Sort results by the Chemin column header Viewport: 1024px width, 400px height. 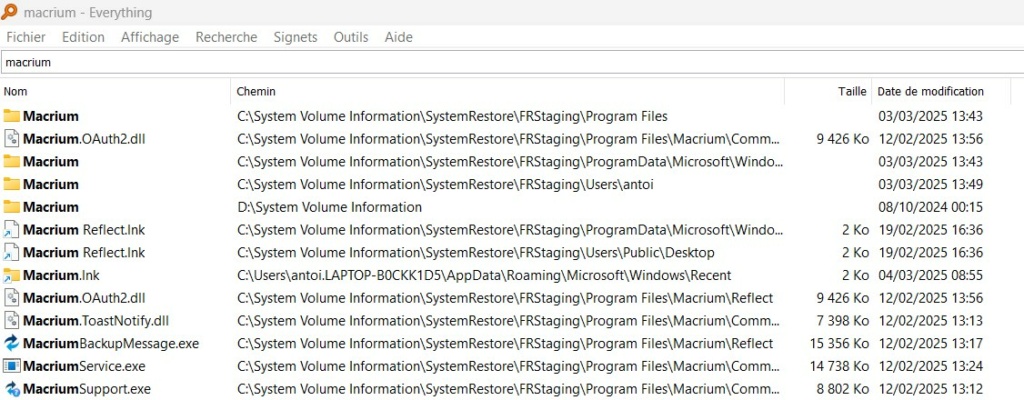[x=508, y=92]
